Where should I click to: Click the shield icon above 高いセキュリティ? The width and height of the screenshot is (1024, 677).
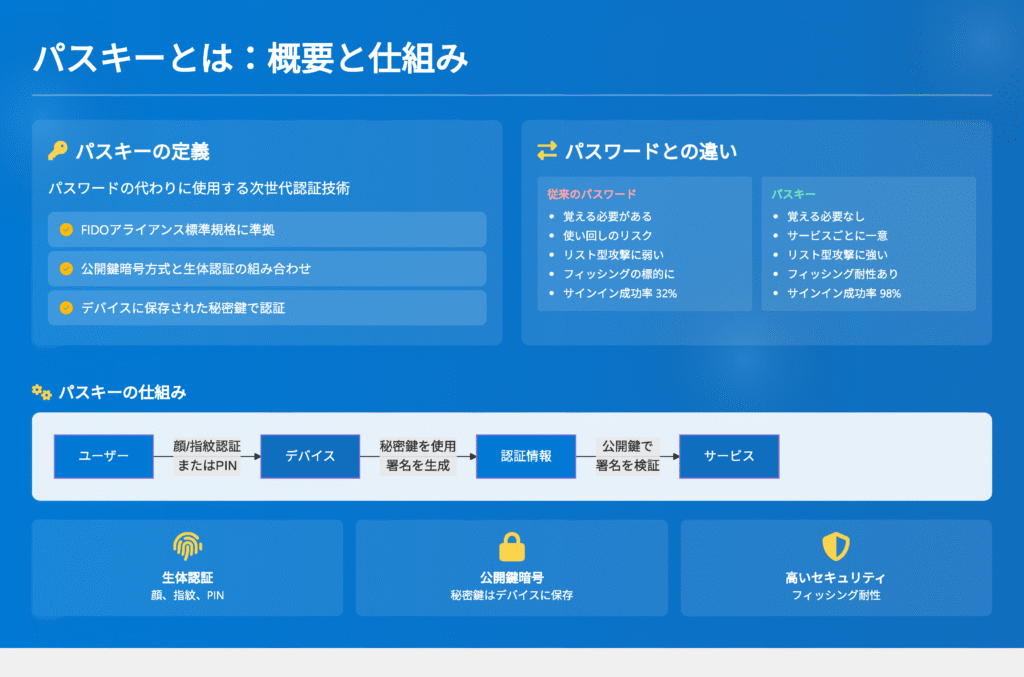point(835,546)
